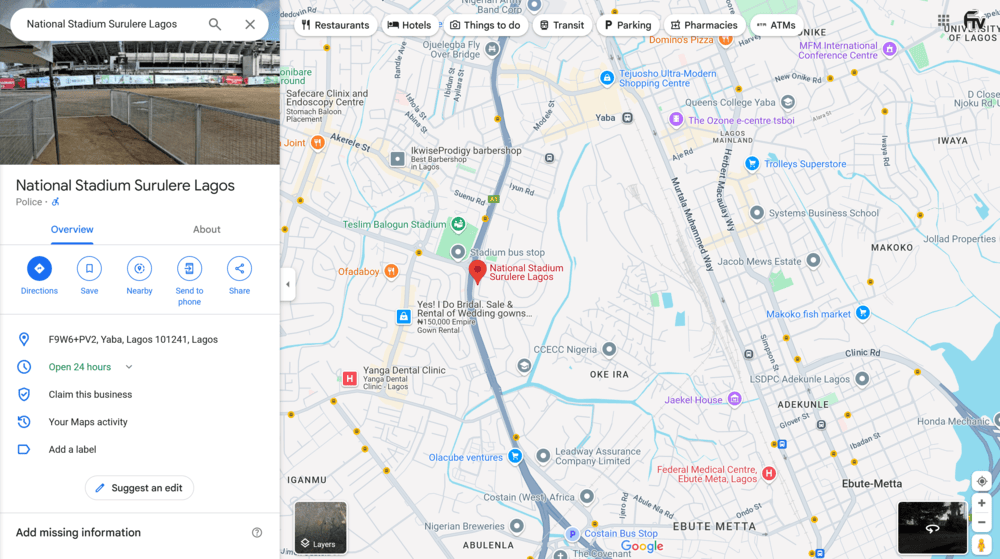Save this place with the Save icon
The width and height of the screenshot is (1000, 559).
pos(89,268)
